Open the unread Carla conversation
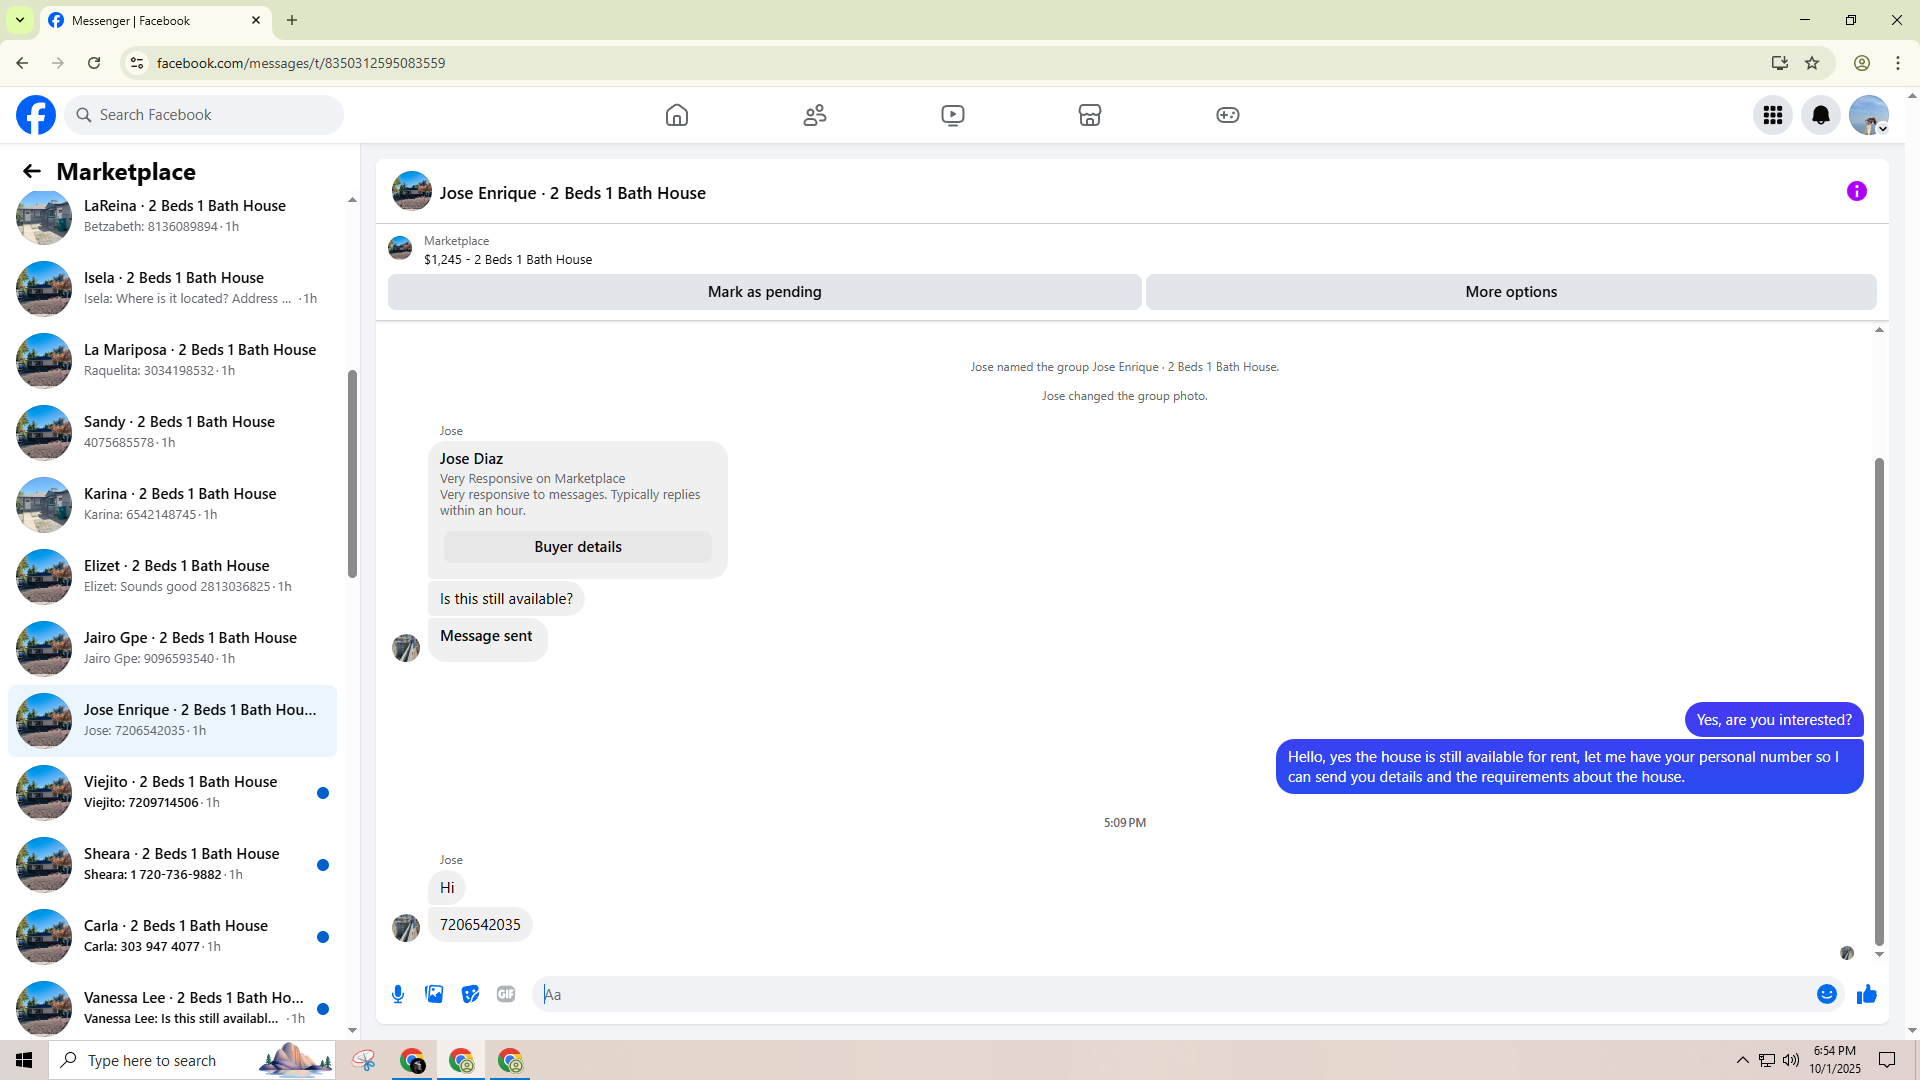Viewport: 1920px width, 1080px height. [x=172, y=936]
